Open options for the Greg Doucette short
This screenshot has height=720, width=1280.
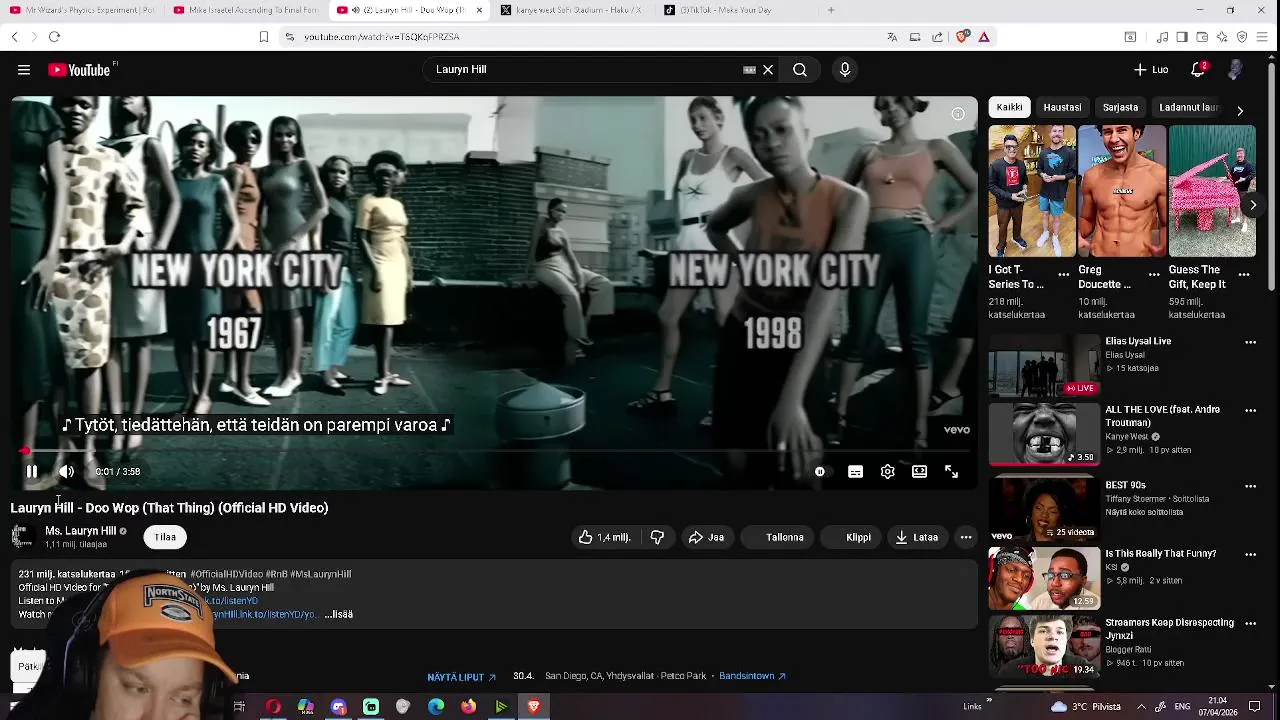click(1154, 274)
